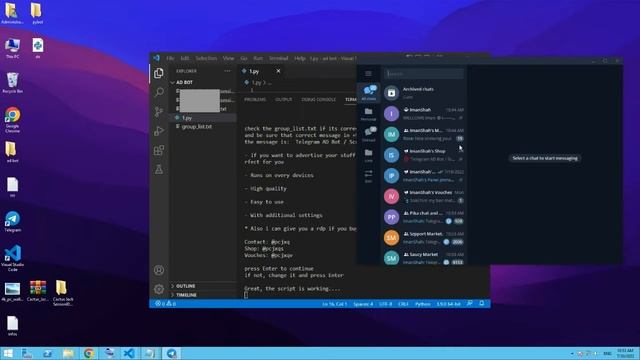Open Source Control view in VS Code
The height and width of the screenshot is (360, 640).
click(159, 111)
